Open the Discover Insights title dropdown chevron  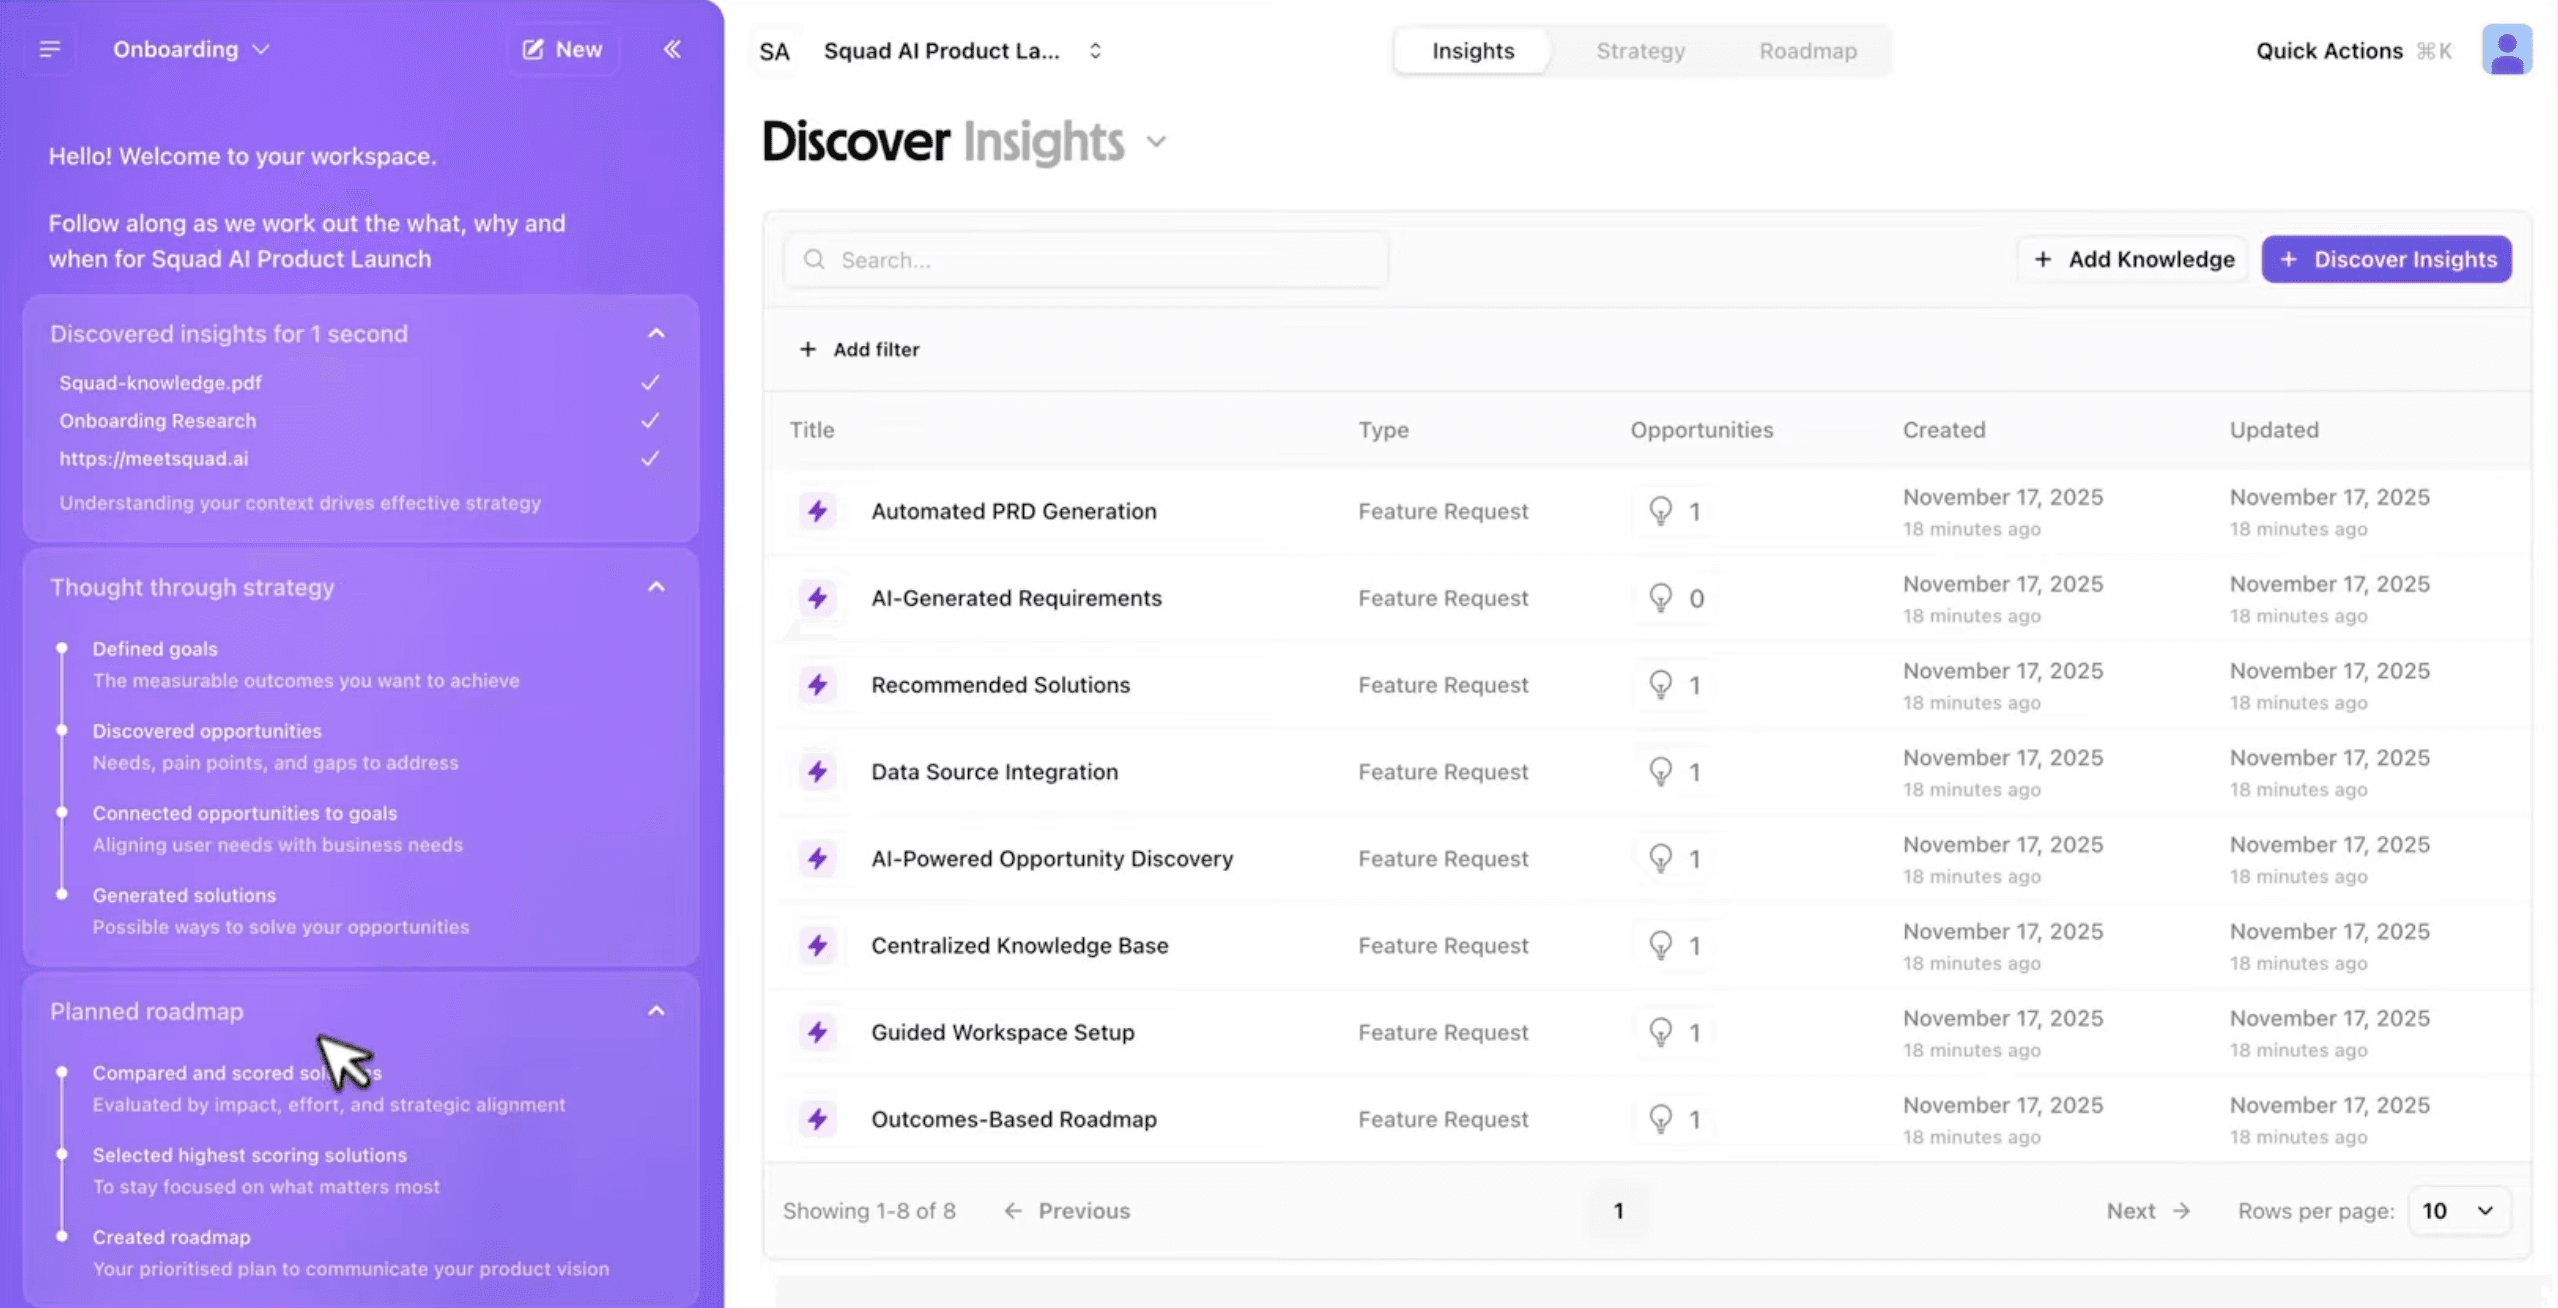coord(1156,141)
